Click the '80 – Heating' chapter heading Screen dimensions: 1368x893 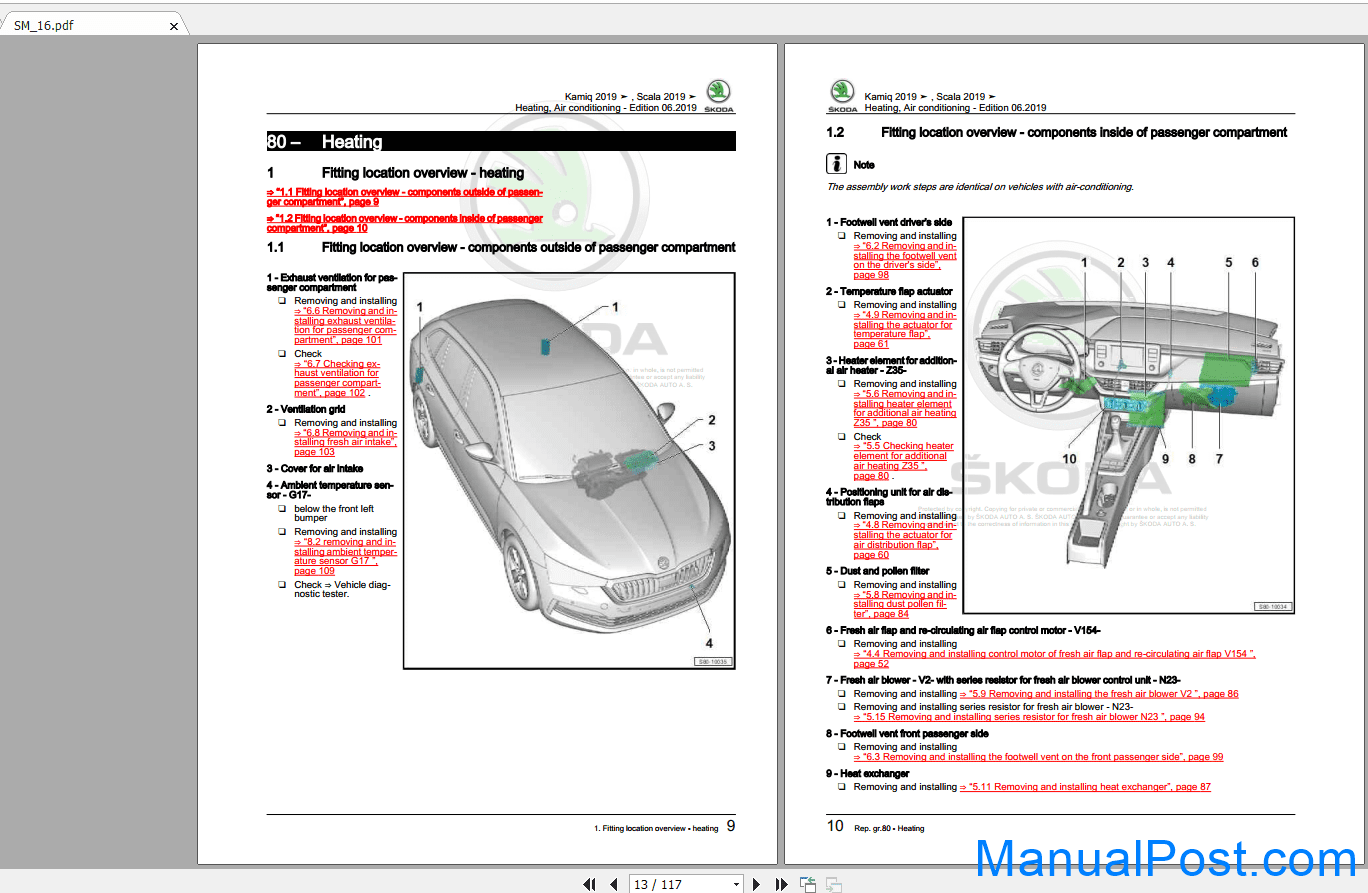(x=501, y=142)
